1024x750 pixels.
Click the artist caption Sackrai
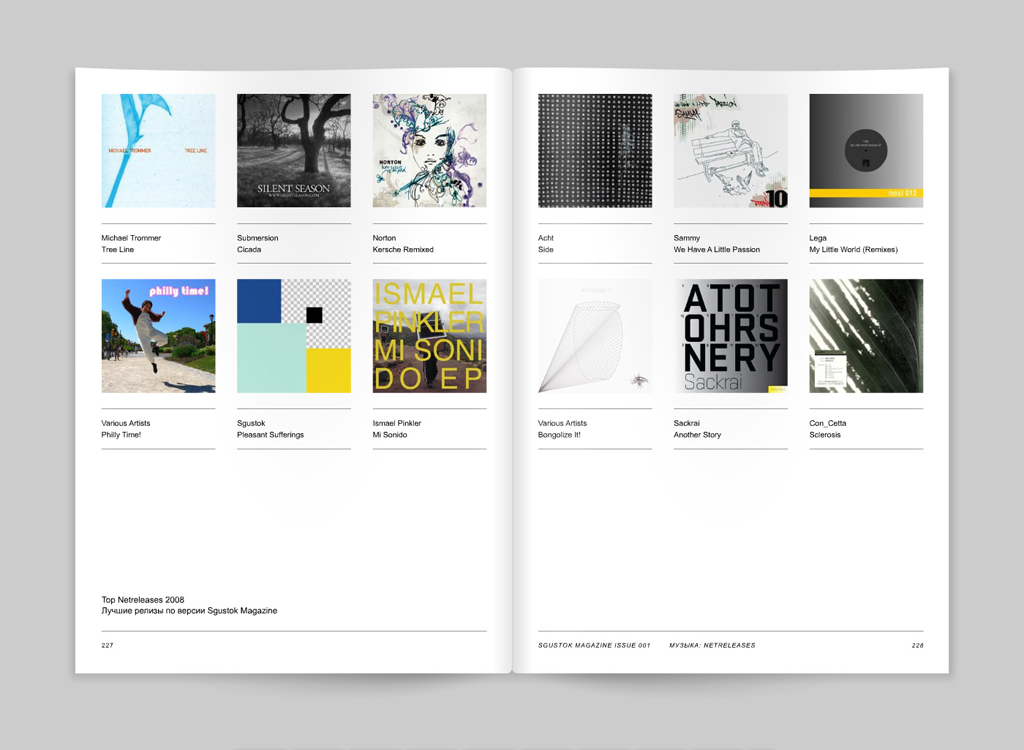pos(686,423)
